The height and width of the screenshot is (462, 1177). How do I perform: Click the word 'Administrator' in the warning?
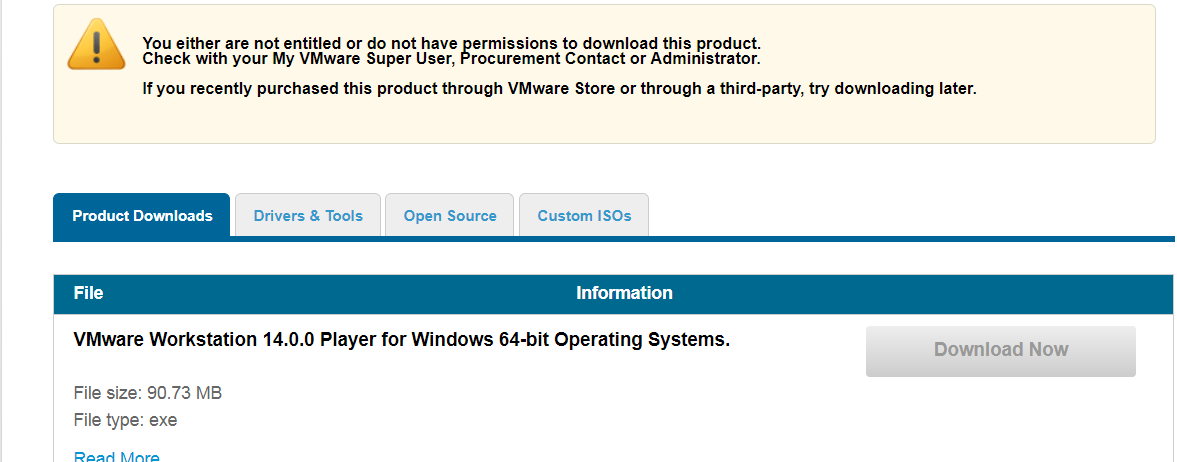688,58
